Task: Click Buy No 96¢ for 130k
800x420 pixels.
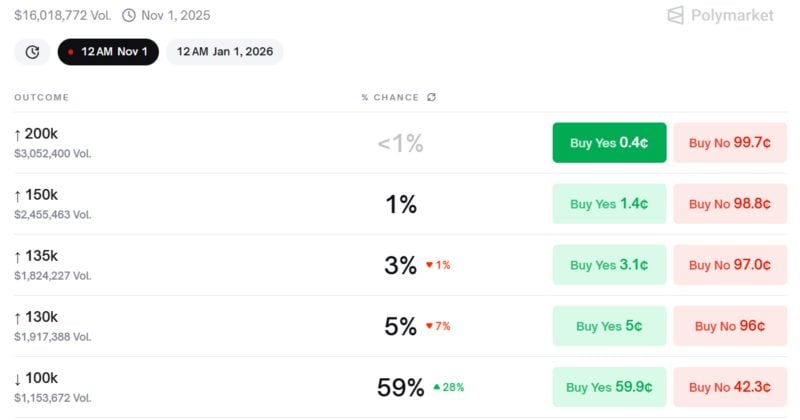Action: (x=730, y=326)
